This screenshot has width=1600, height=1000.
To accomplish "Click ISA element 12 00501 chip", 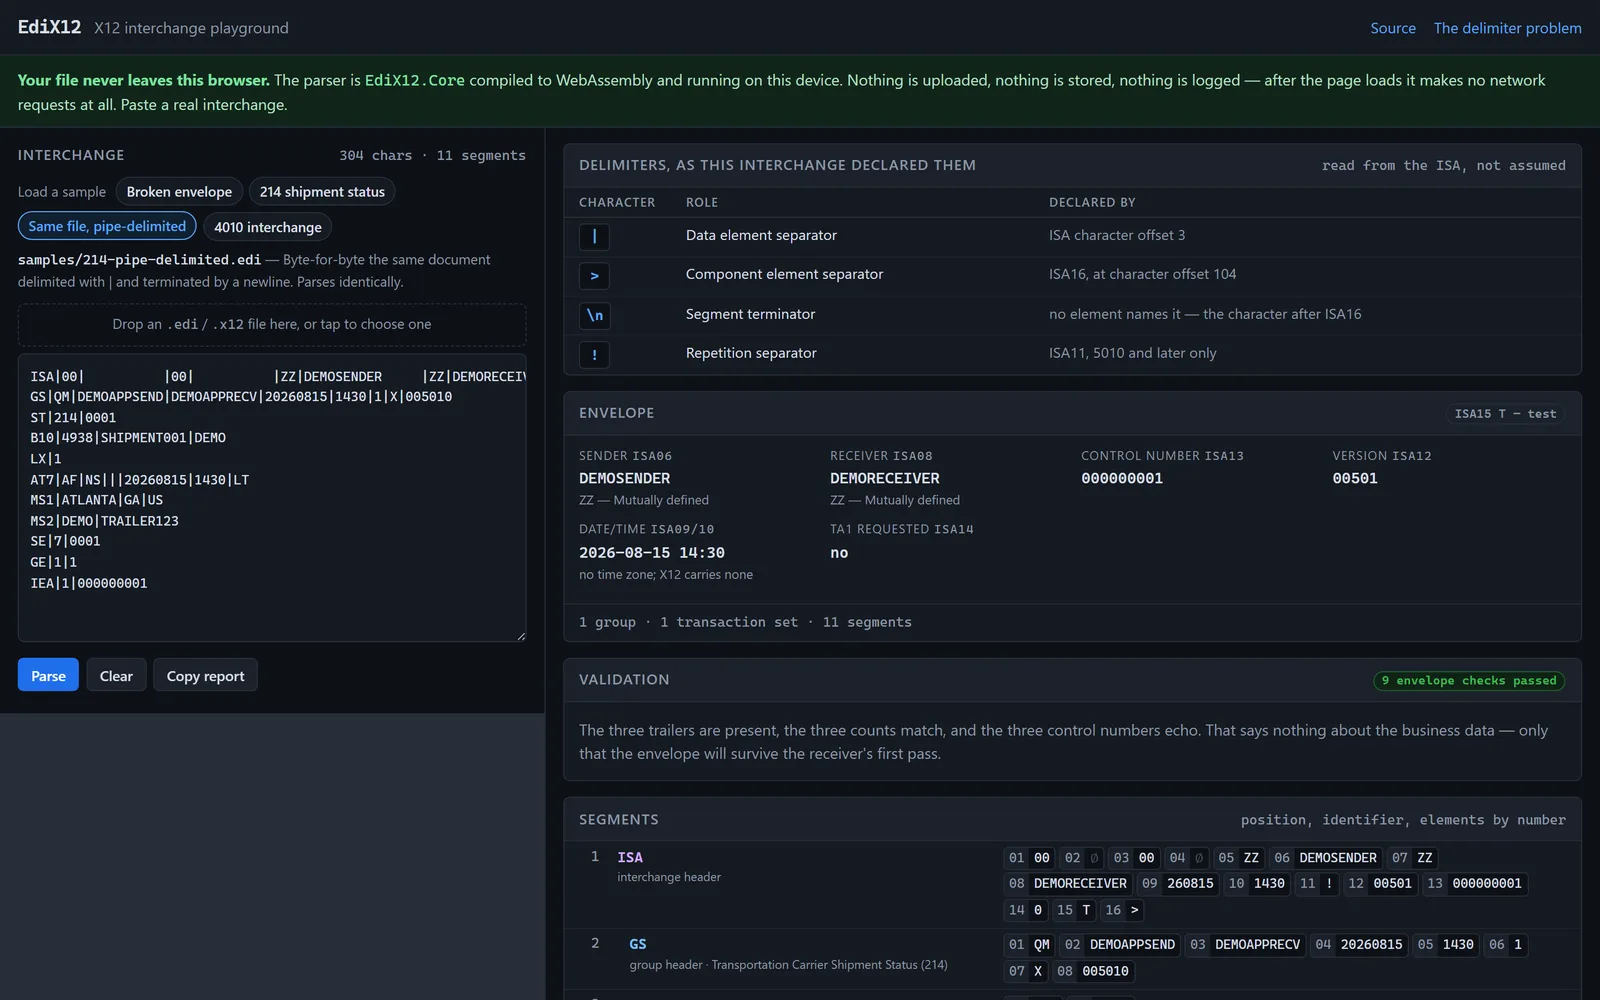I will point(1380,883).
